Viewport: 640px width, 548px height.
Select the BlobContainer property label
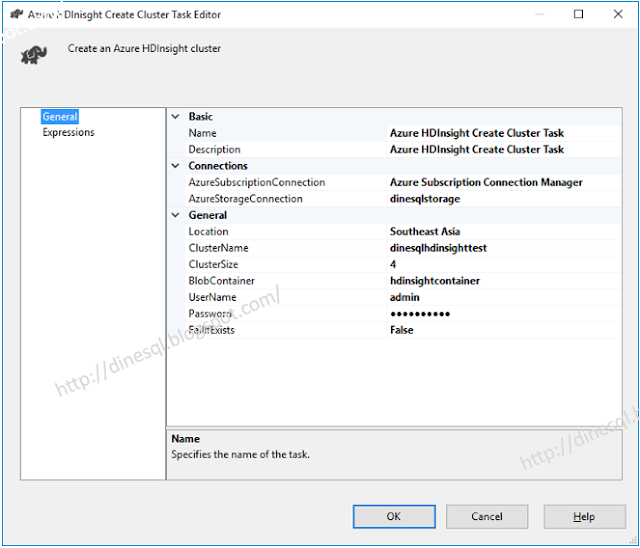coord(221,281)
